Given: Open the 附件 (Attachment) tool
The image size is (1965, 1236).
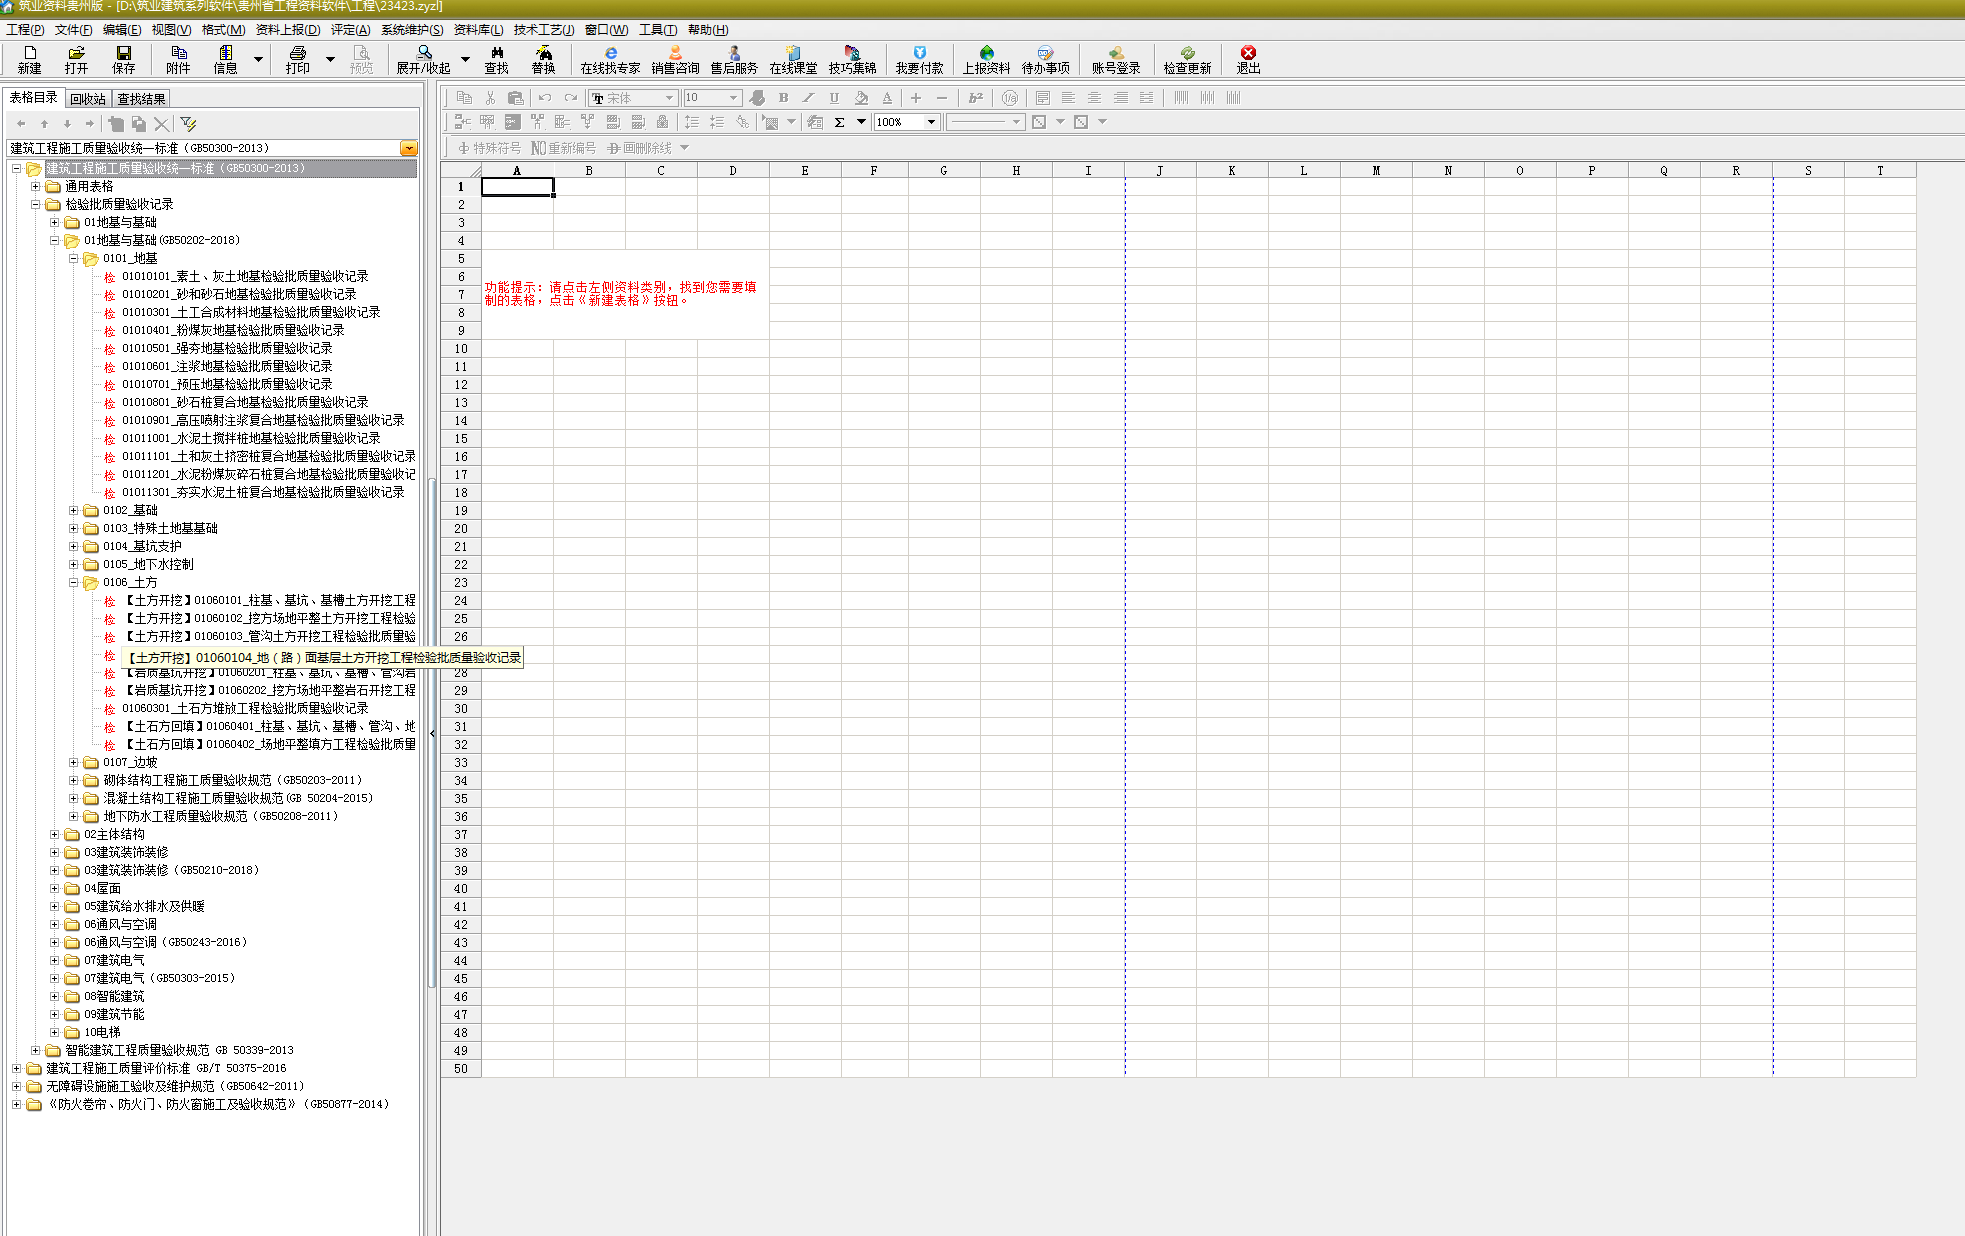Looking at the screenshot, I should click(x=178, y=60).
